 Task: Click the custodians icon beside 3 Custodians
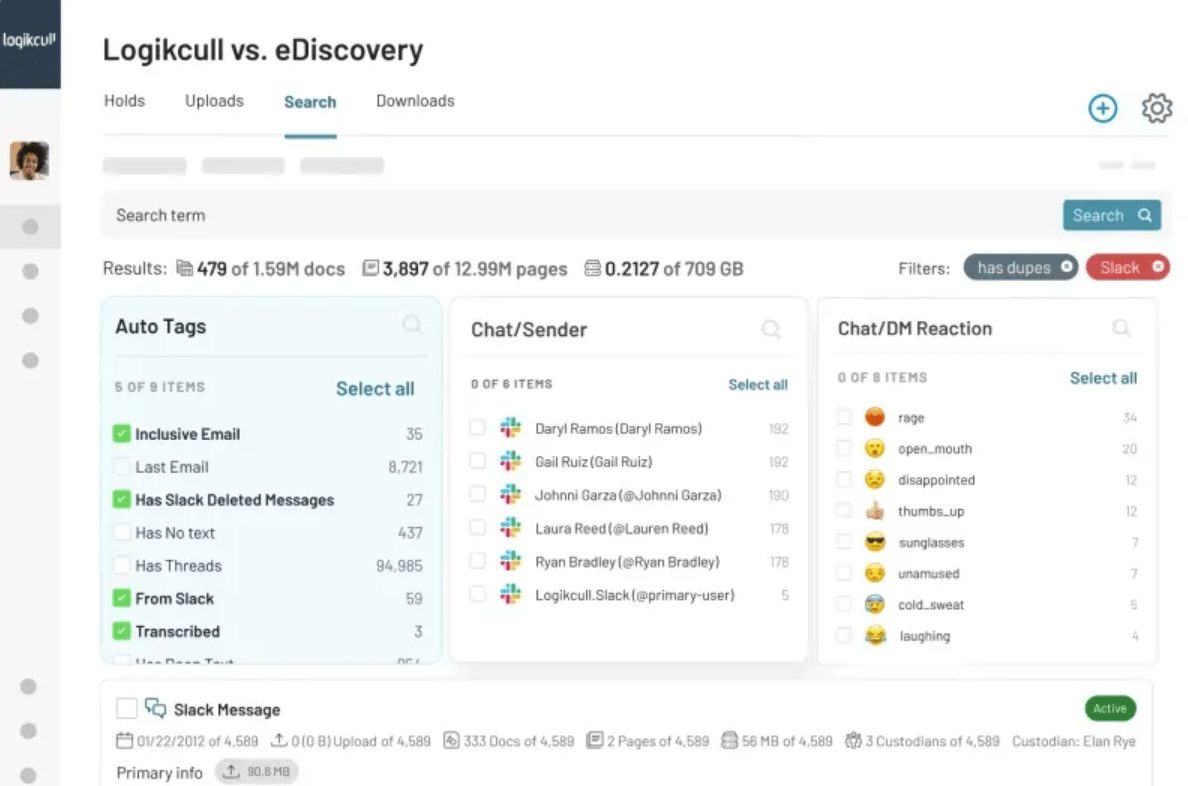(853, 741)
